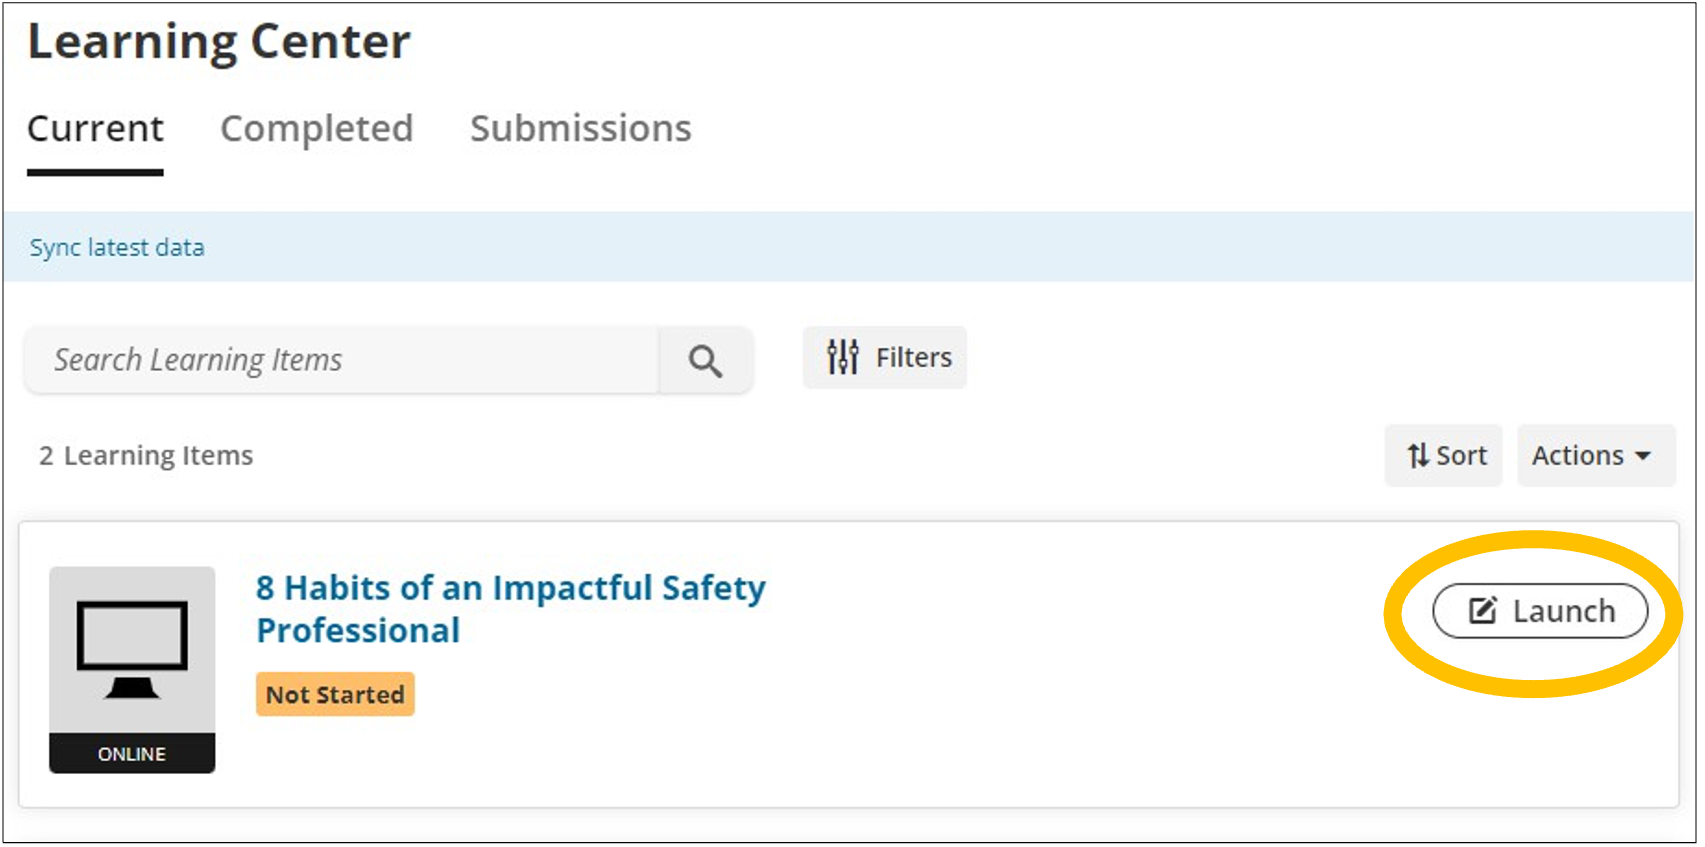Open the Submissions tab
The image size is (1705, 847).
click(x=580, y=129)
